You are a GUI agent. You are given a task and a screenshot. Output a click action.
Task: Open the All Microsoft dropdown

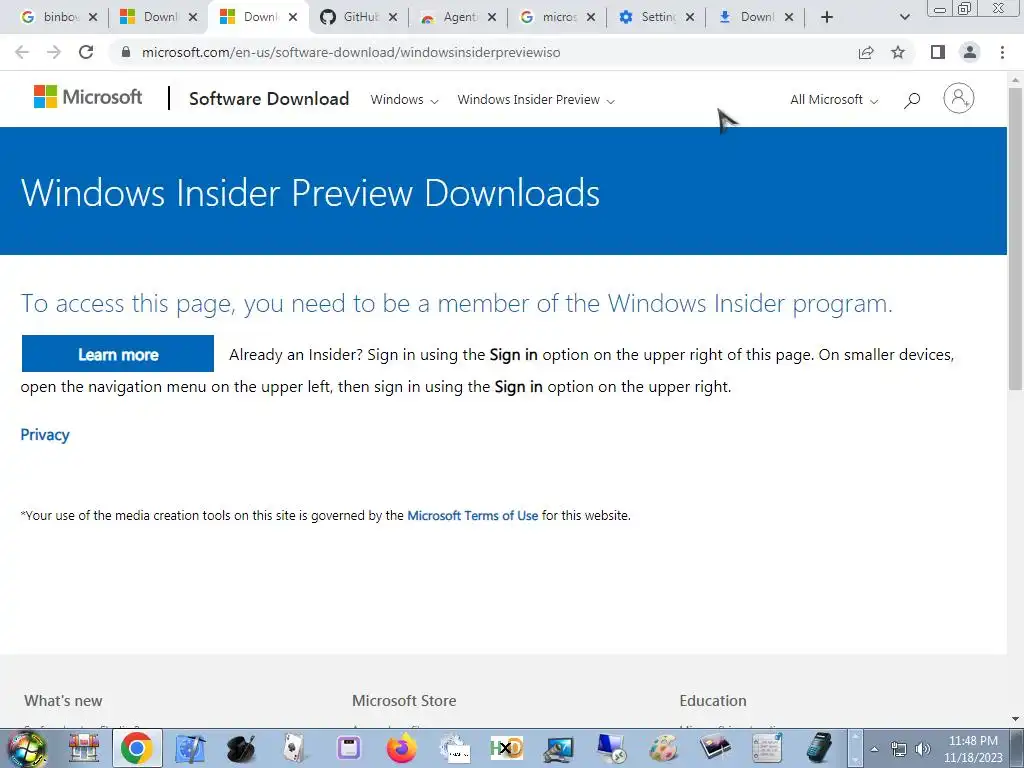pos(833,100)
